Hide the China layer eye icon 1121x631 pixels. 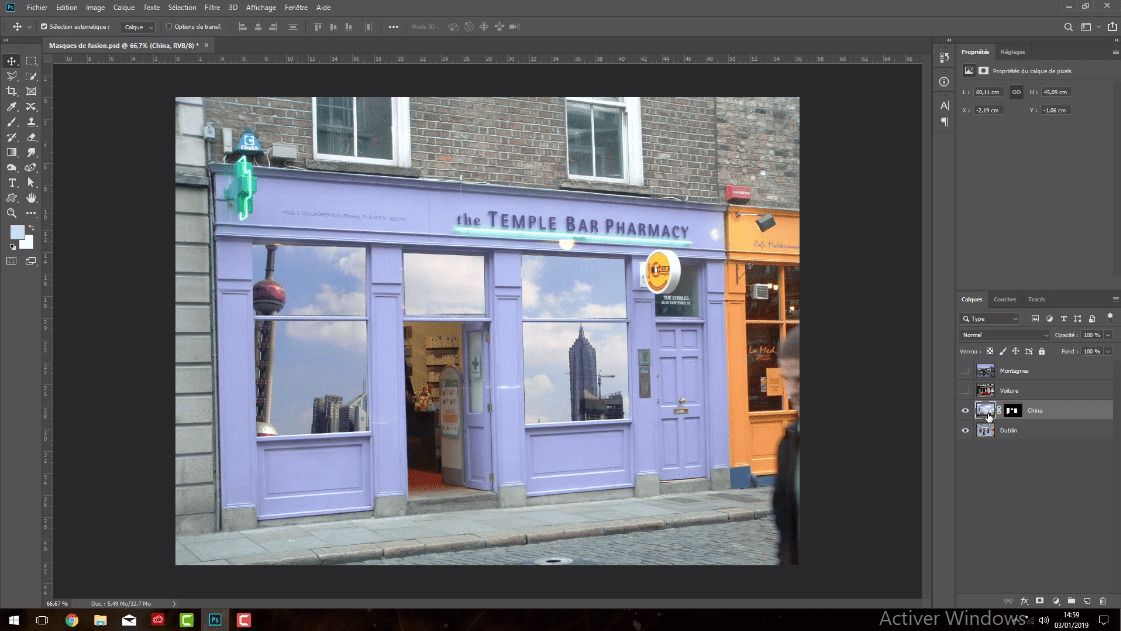[965, 411]
